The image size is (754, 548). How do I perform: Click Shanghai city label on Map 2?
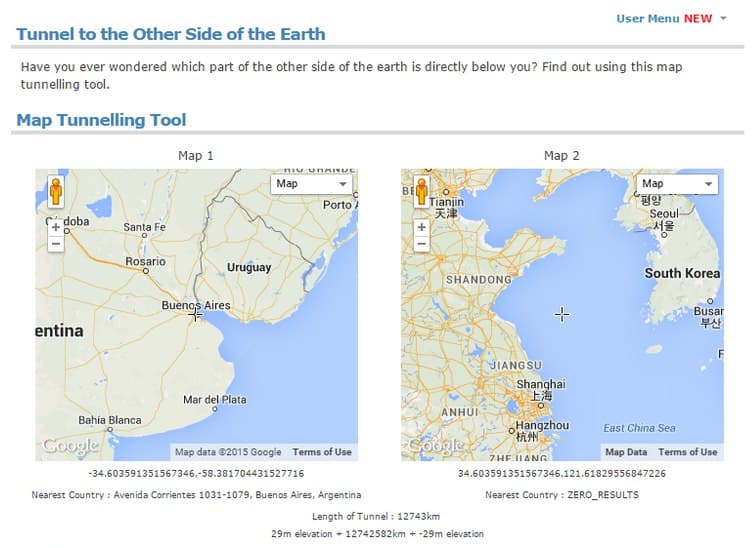540,385
